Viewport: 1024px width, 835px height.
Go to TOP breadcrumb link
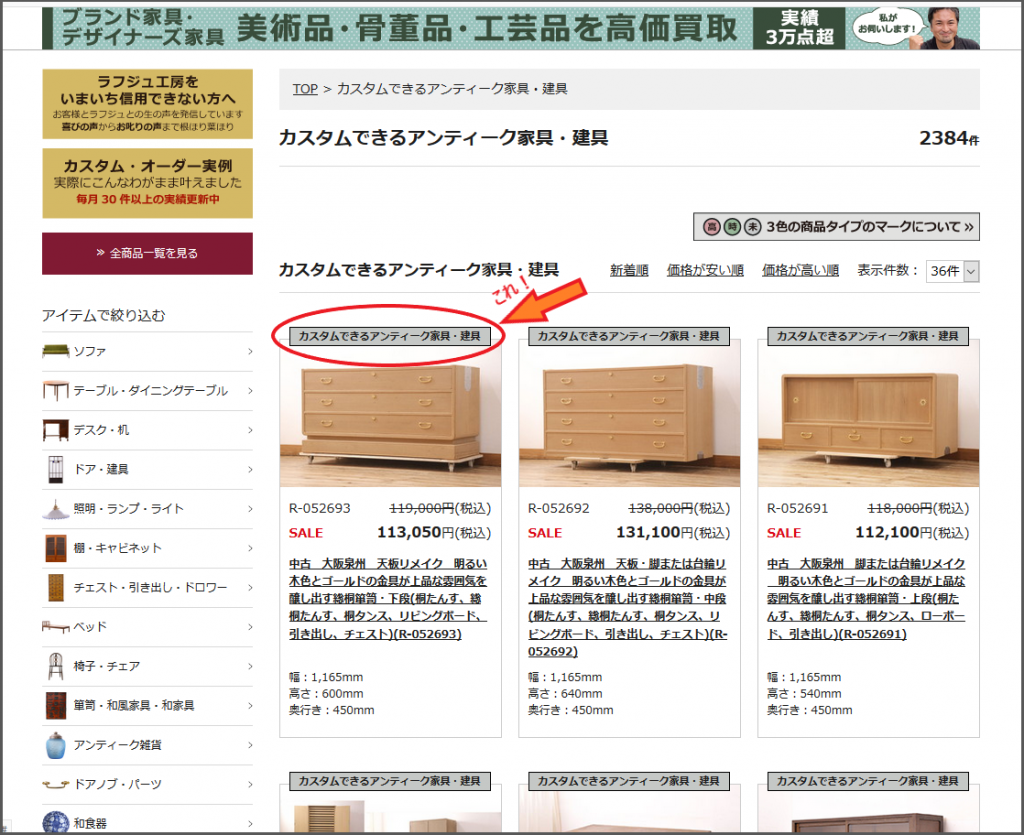pos(305,89)
